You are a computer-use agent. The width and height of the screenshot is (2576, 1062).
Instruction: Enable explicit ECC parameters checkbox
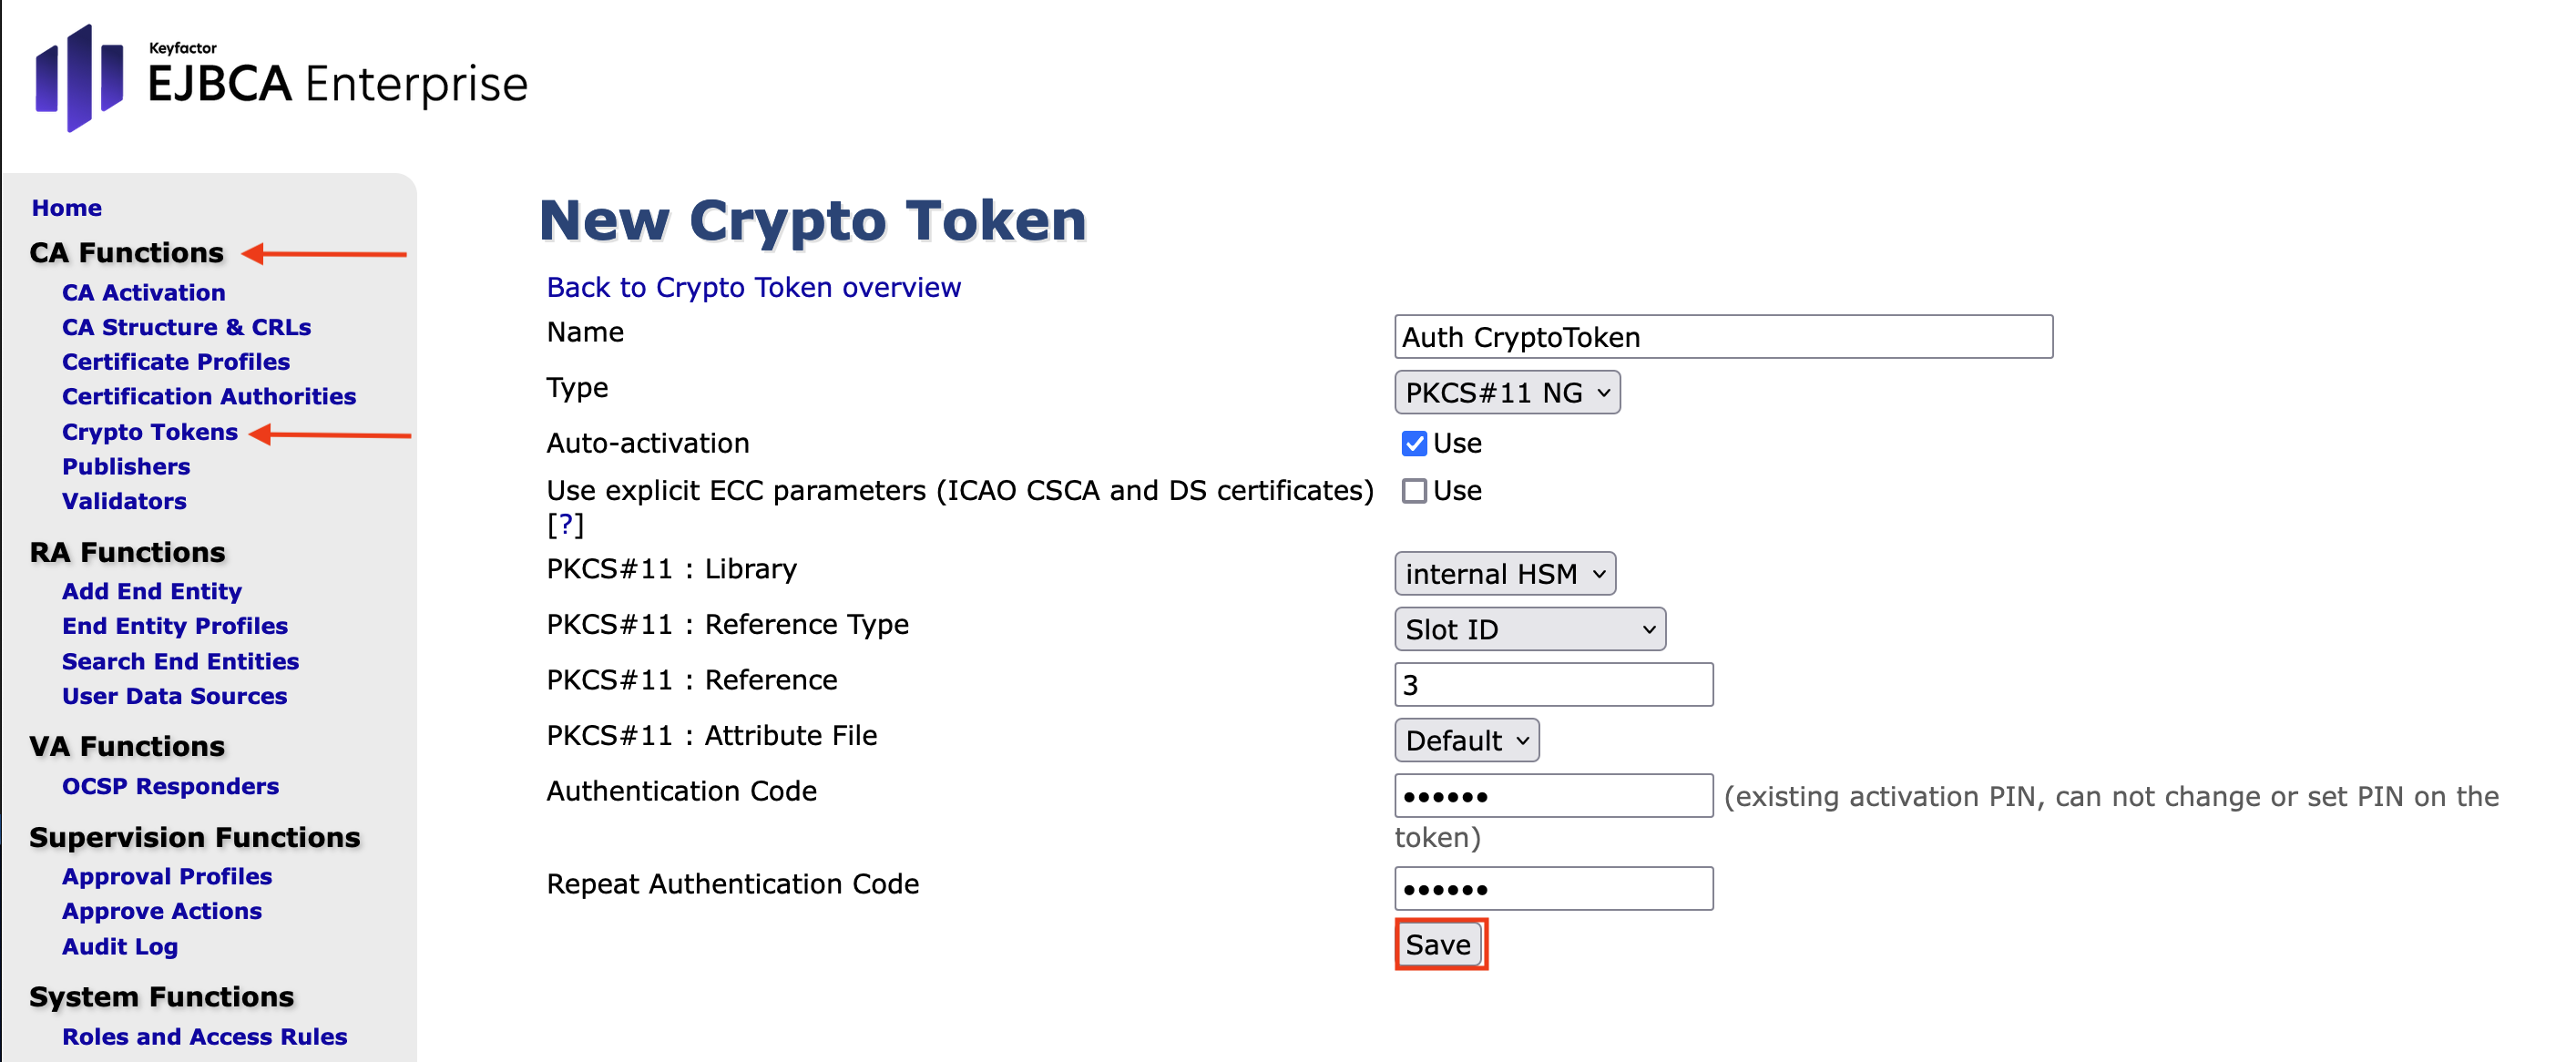click(1413, 491)
